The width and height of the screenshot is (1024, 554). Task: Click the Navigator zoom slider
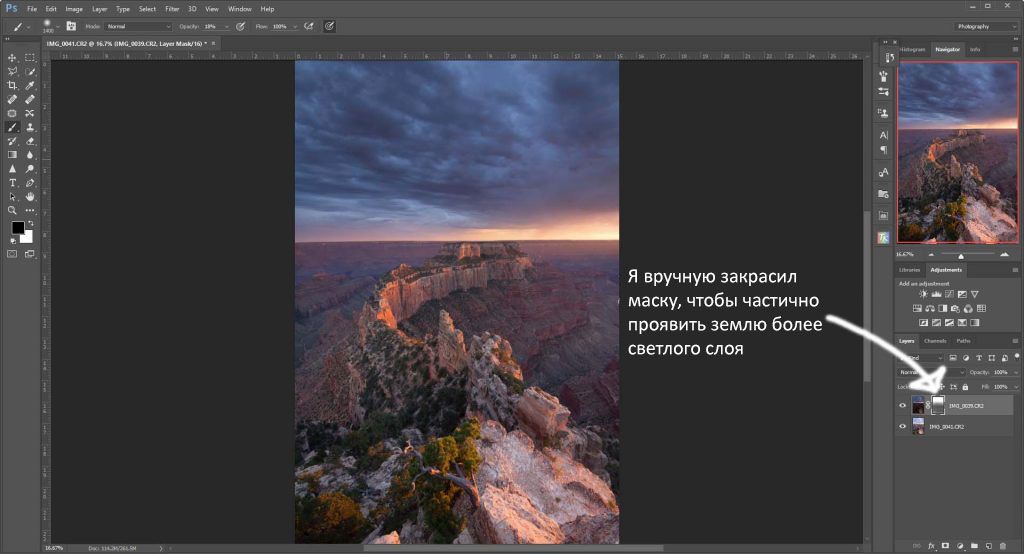click(960, 255)
